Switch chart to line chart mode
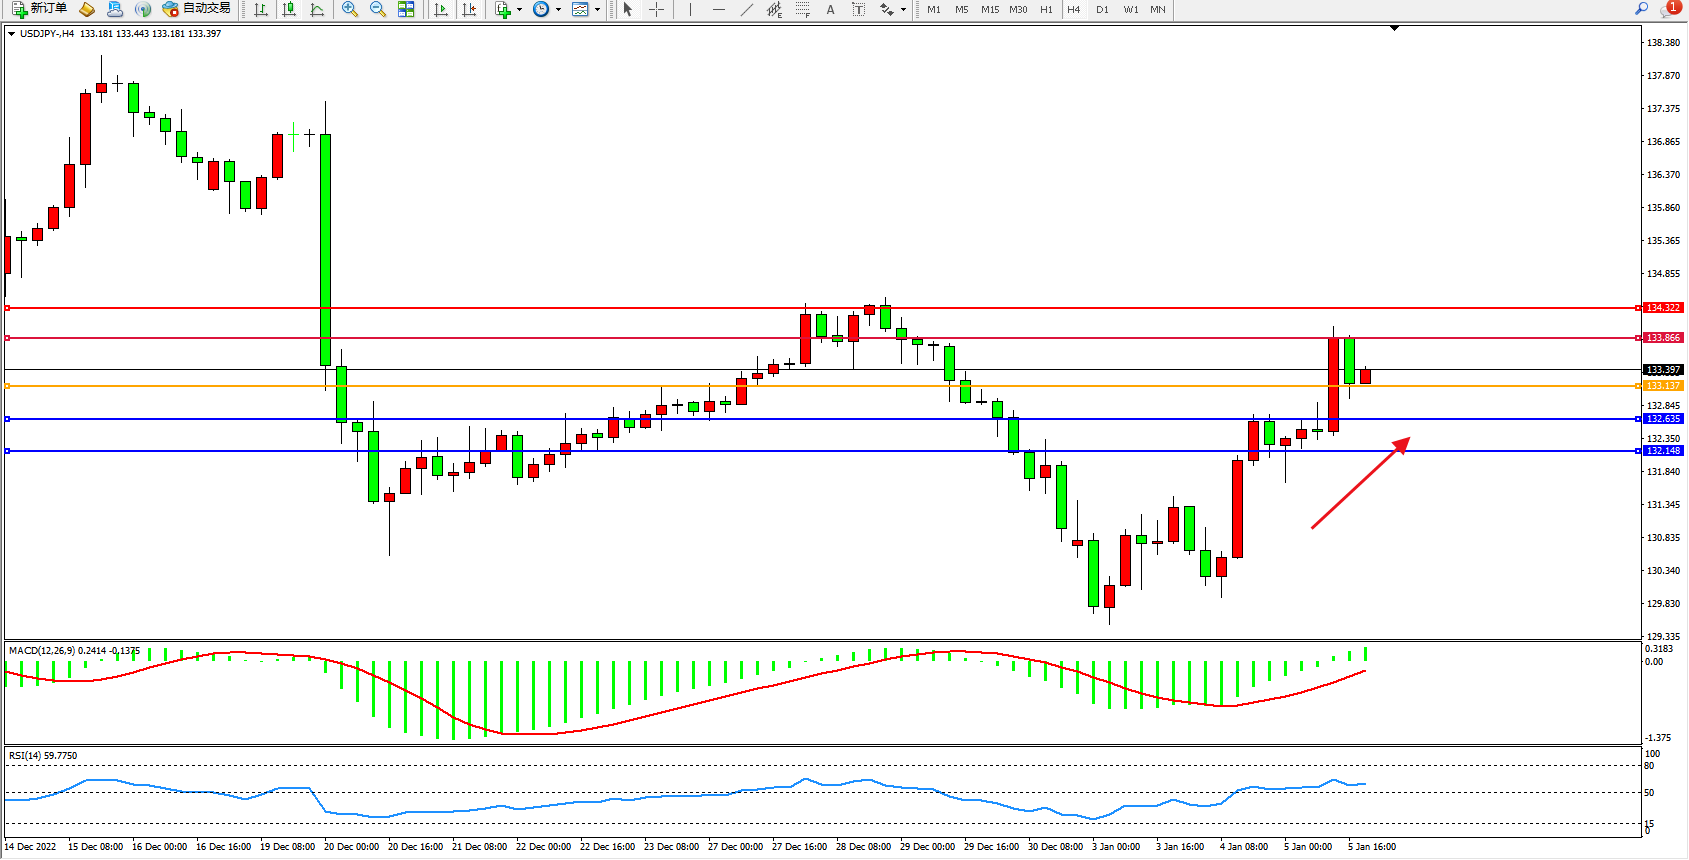1689x860 pixels. (317, 9)
